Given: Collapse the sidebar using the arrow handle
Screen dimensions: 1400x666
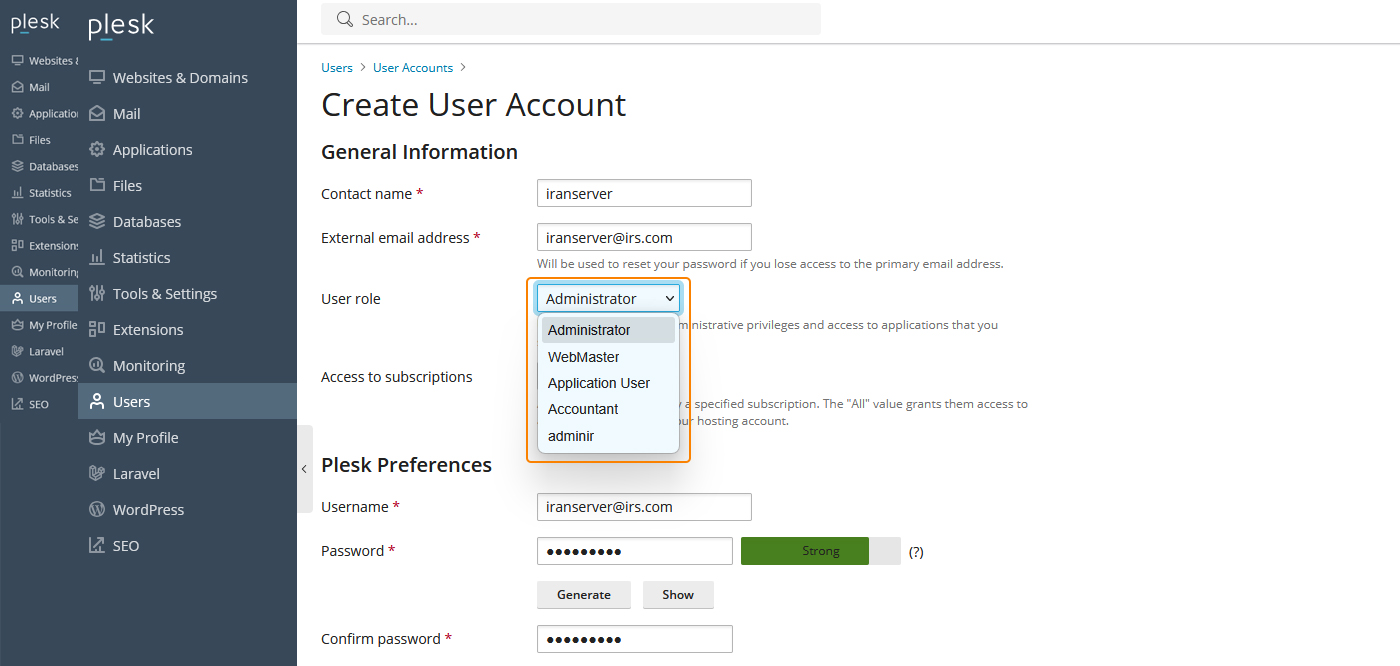Looking at the screenshot, I should (304, 468).
